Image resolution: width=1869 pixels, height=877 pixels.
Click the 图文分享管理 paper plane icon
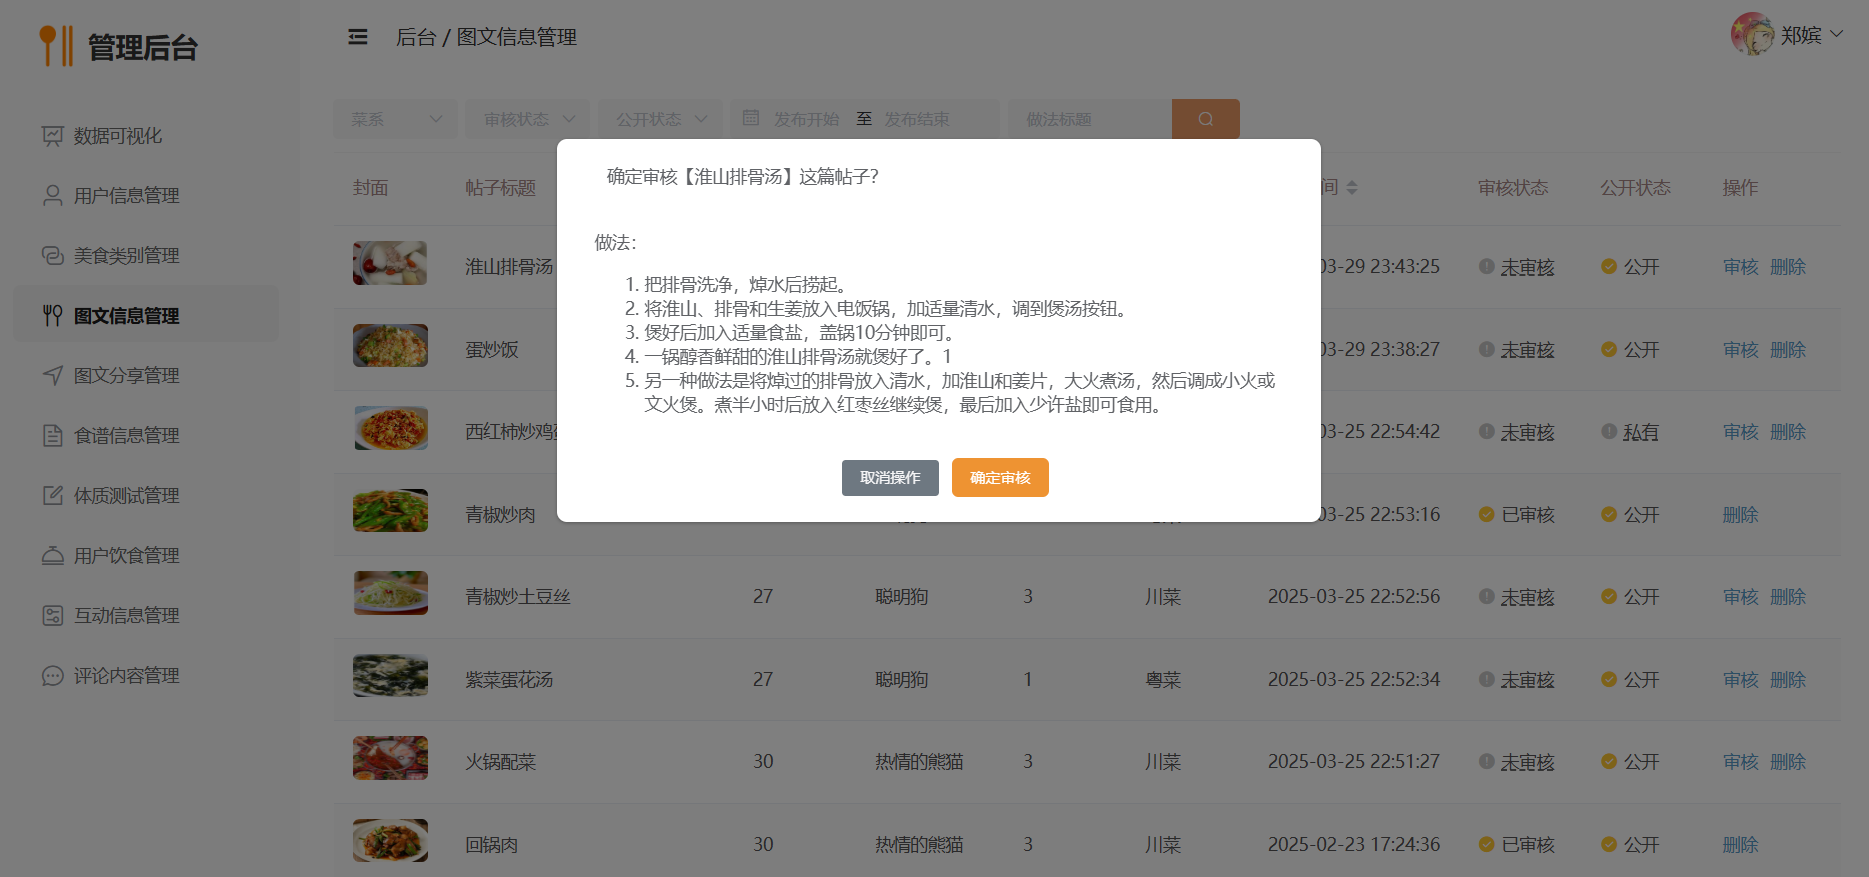(x=52, y=376)
